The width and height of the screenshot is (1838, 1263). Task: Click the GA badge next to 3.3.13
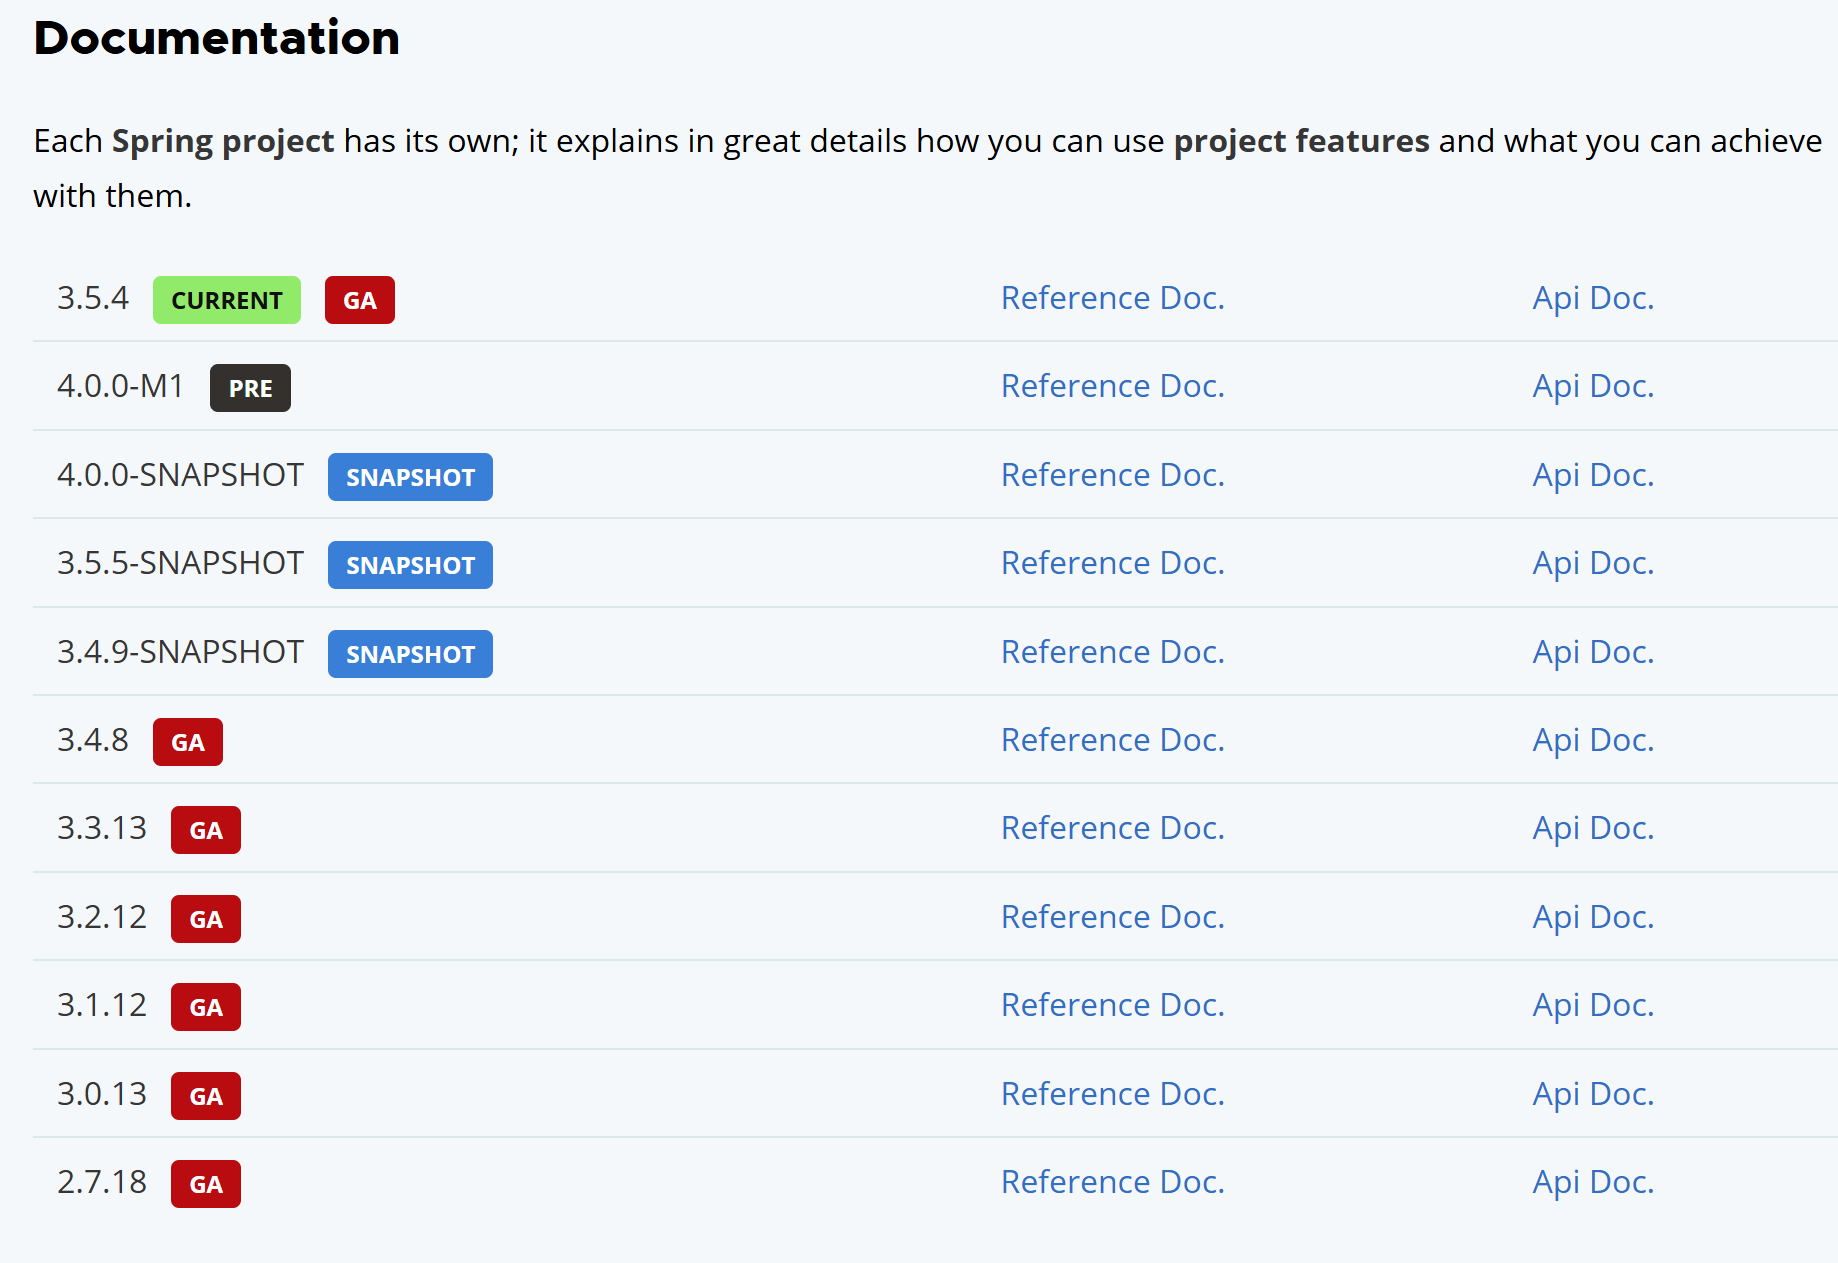coord(206,830)
